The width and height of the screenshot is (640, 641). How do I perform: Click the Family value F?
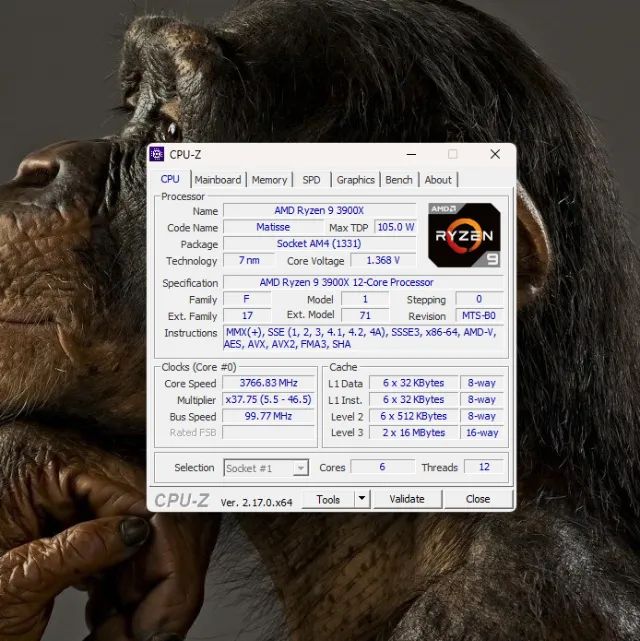[246, 299]
